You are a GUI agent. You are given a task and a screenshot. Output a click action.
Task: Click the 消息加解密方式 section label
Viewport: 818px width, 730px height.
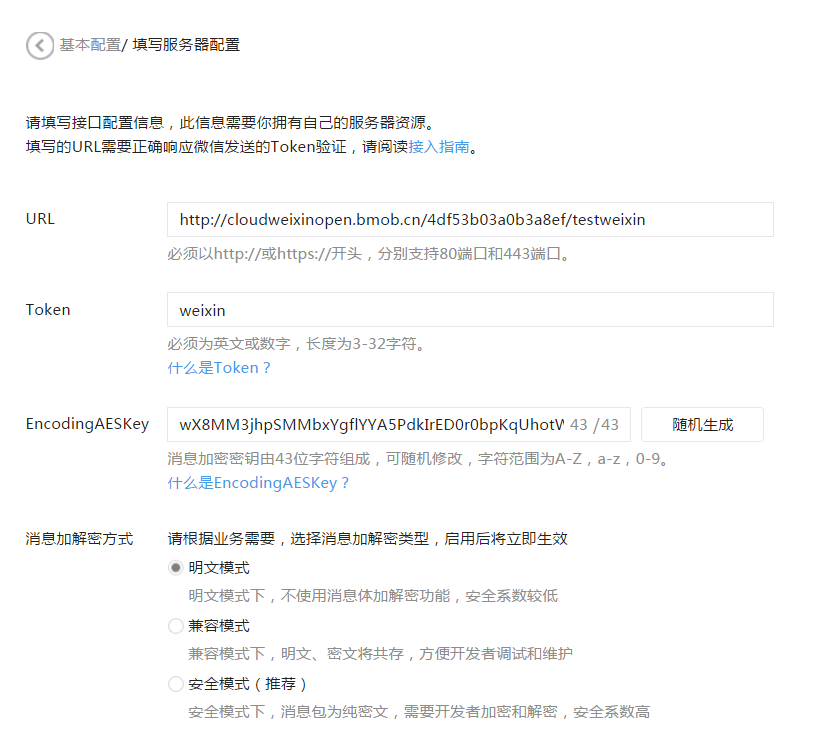pos(79,539)
